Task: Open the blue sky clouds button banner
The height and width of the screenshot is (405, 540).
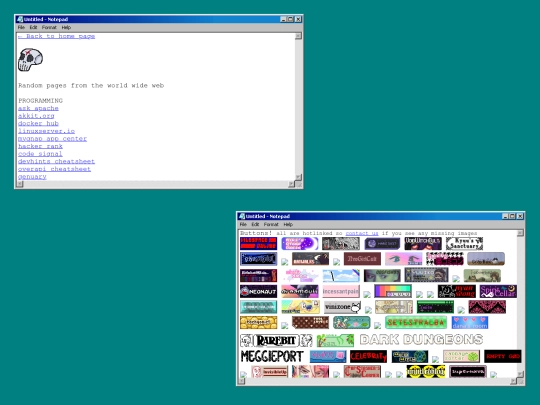Action: 341,276
